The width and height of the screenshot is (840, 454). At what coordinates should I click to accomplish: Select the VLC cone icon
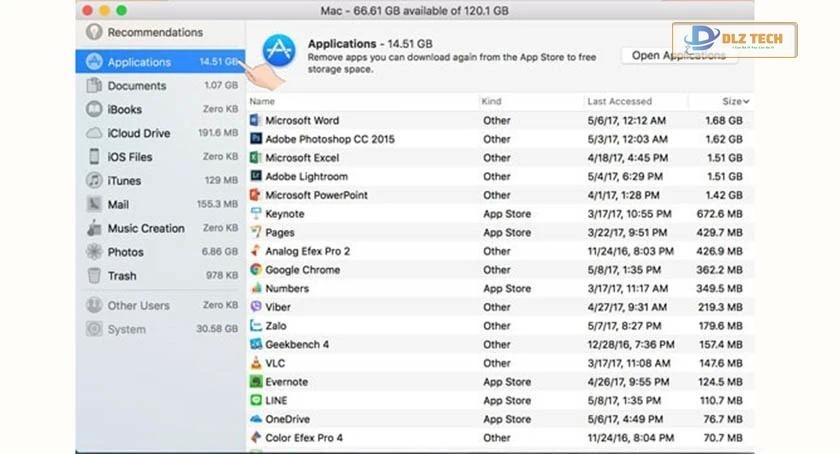[256, 363]
